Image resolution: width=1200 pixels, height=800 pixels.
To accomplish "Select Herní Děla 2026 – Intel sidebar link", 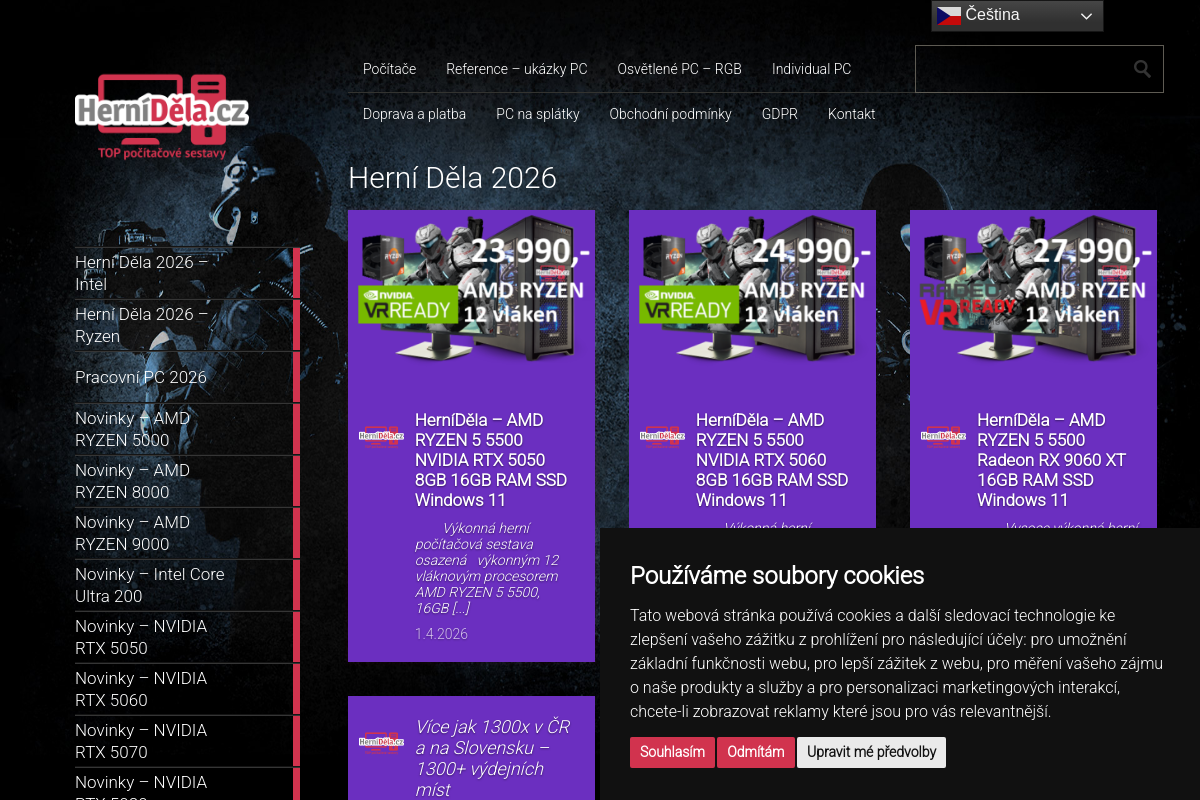I will (141, 273).
